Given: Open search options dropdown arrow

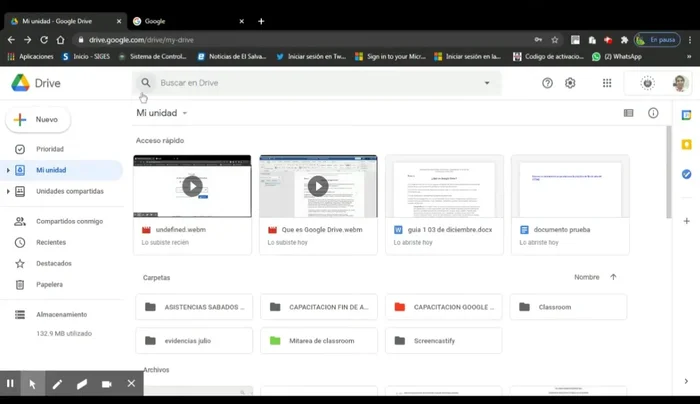Looking at the screenshot, I should click(x=487, y=83).
